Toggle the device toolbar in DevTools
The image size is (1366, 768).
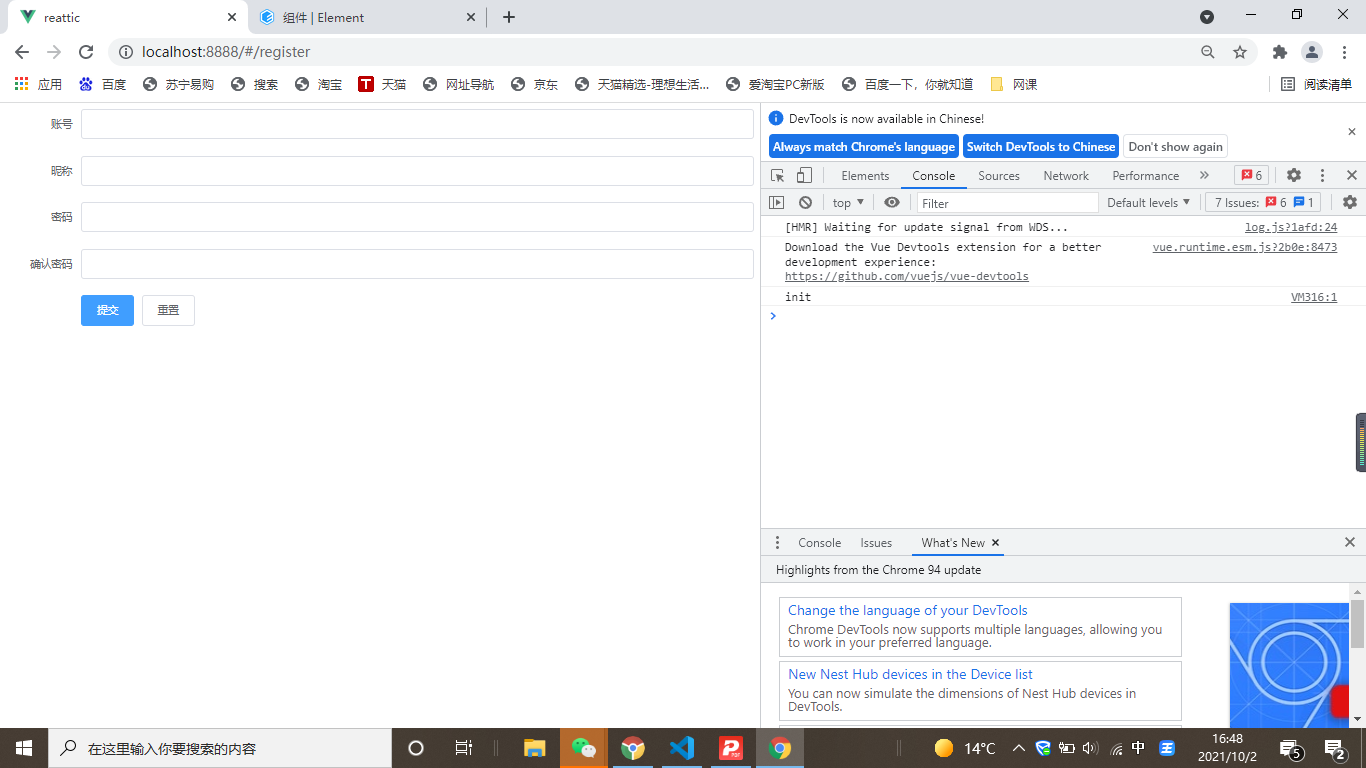(x=804, y=175)
